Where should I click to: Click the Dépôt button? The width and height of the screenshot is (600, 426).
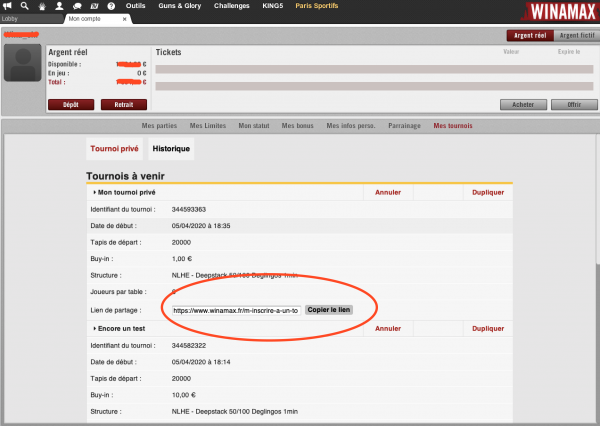(x=71, y=104)
